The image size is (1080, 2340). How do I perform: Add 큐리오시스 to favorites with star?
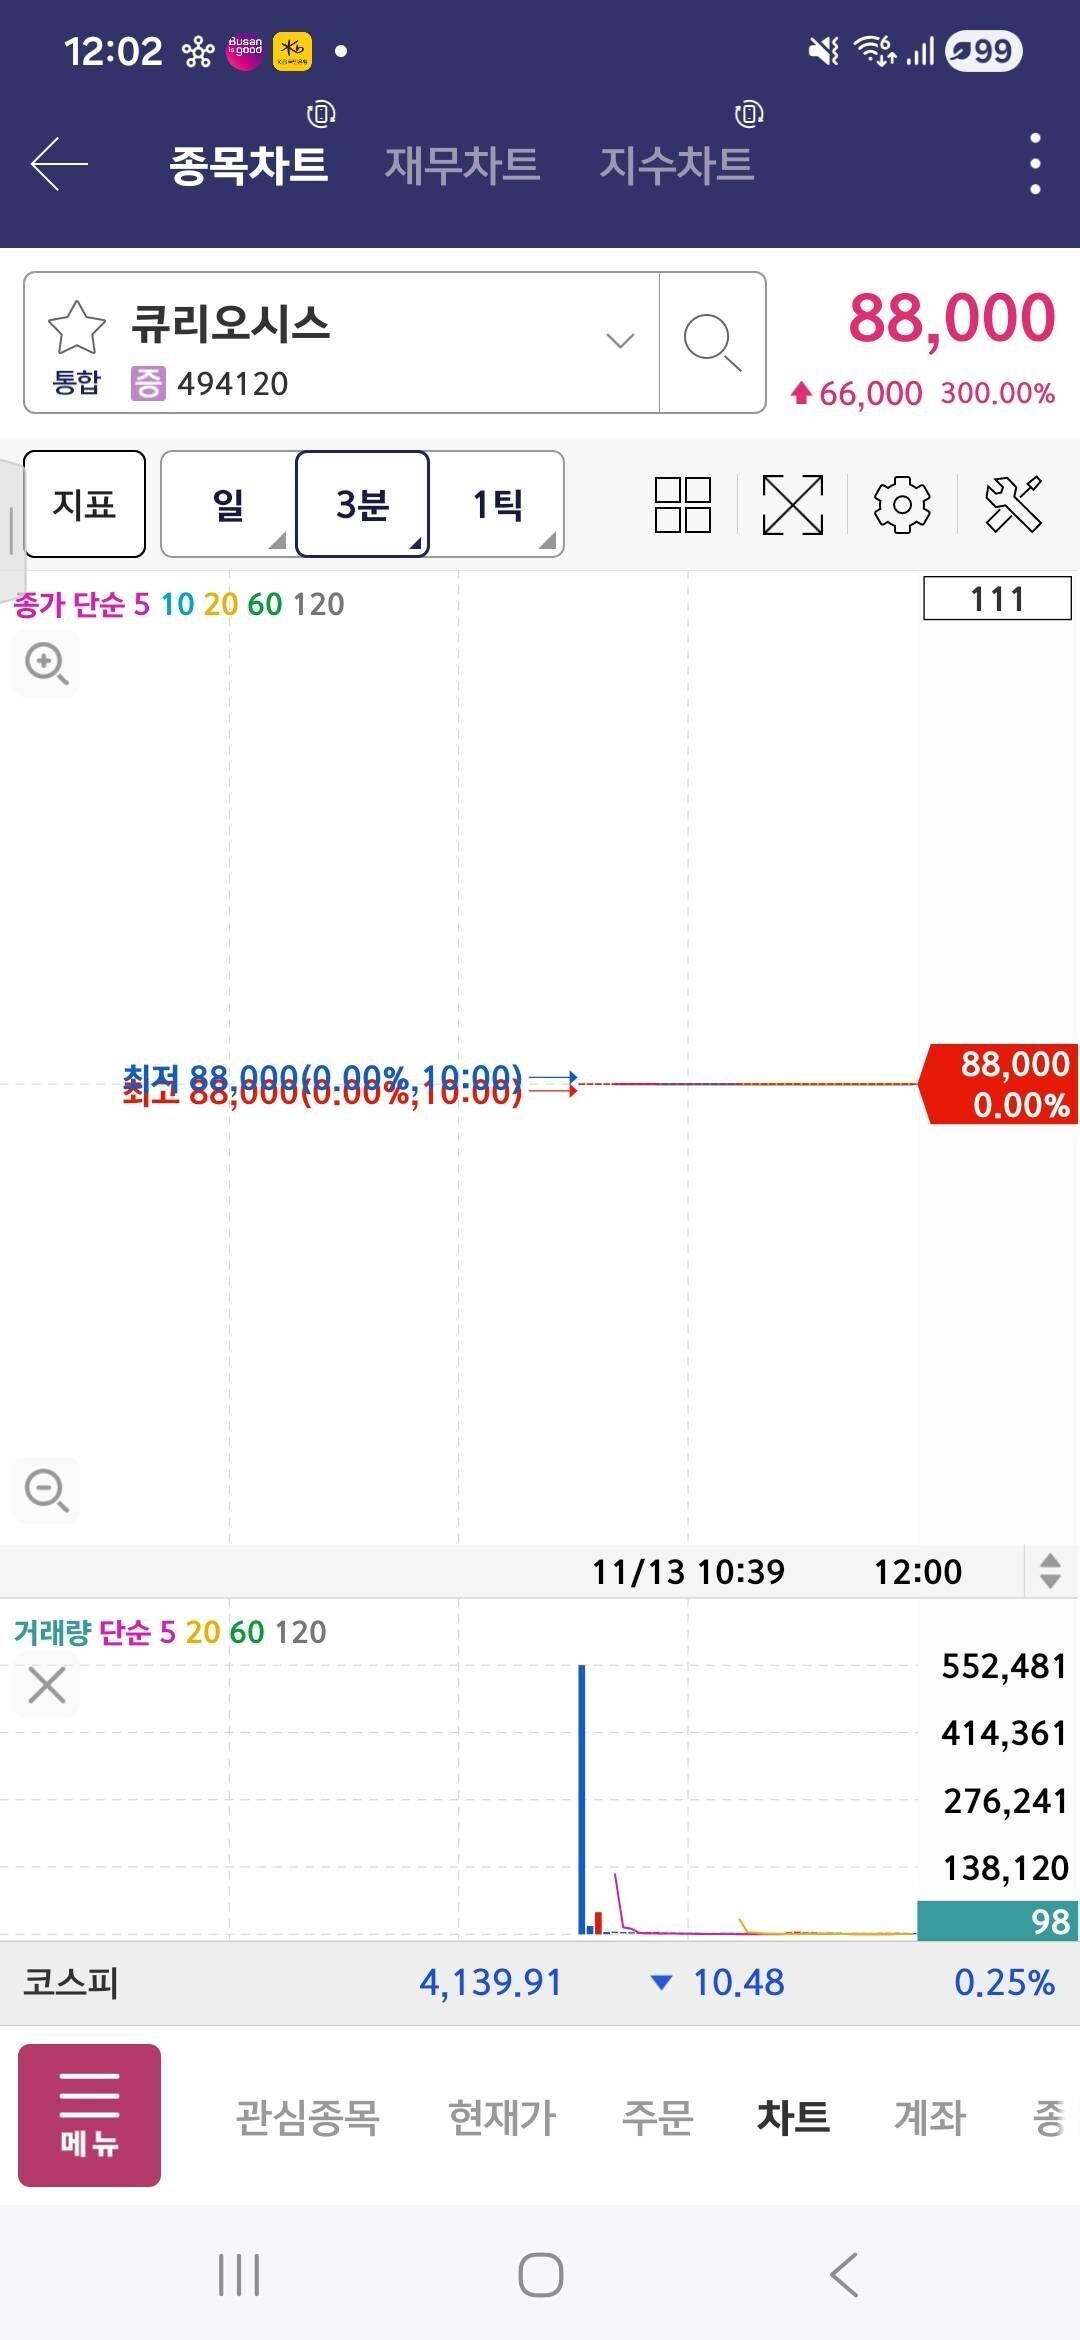point(77,328)
